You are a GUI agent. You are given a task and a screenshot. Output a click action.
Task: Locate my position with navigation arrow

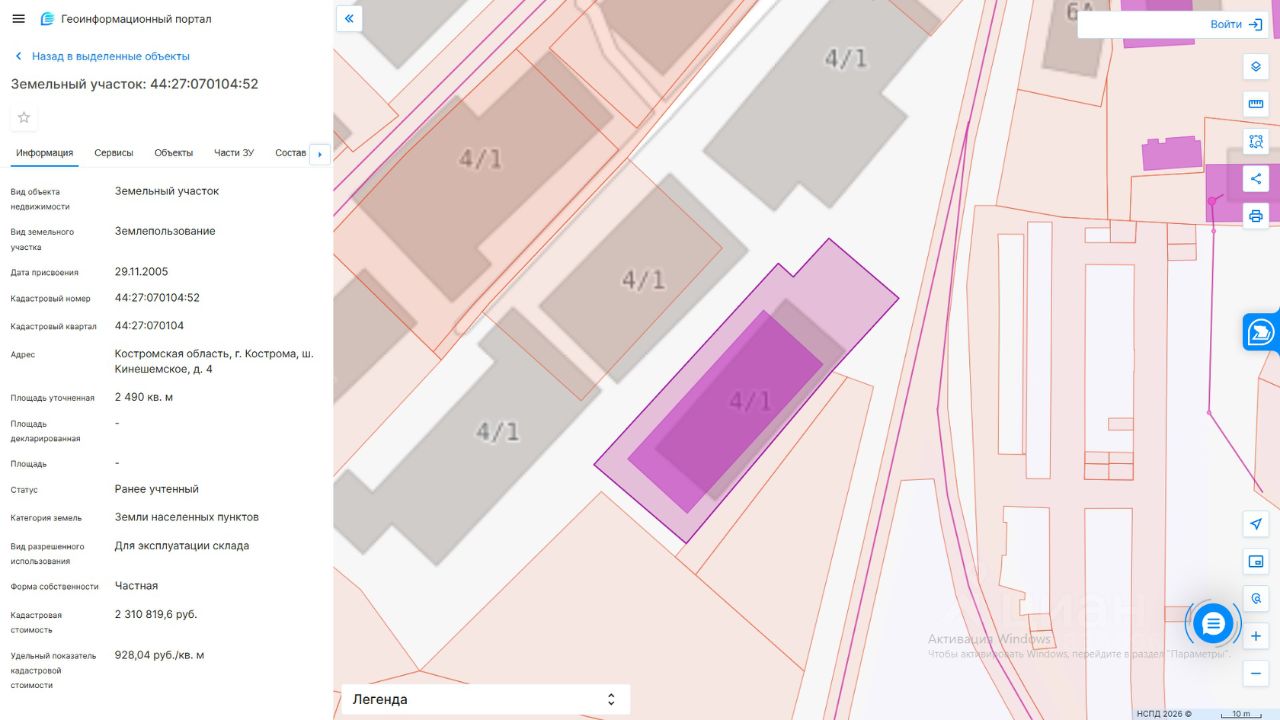tap(1256, 524)
